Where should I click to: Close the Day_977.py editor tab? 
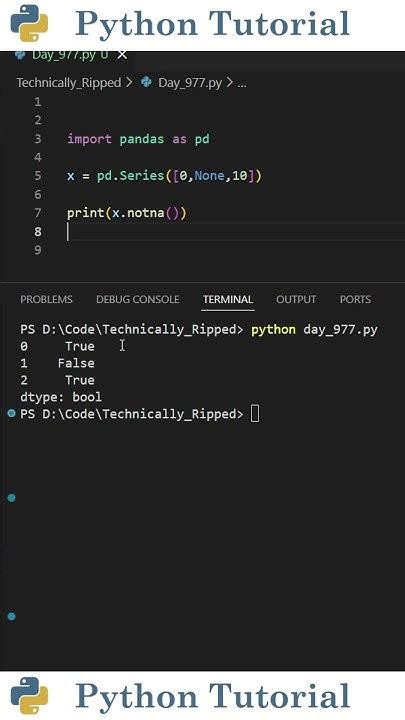click(122, 55)
